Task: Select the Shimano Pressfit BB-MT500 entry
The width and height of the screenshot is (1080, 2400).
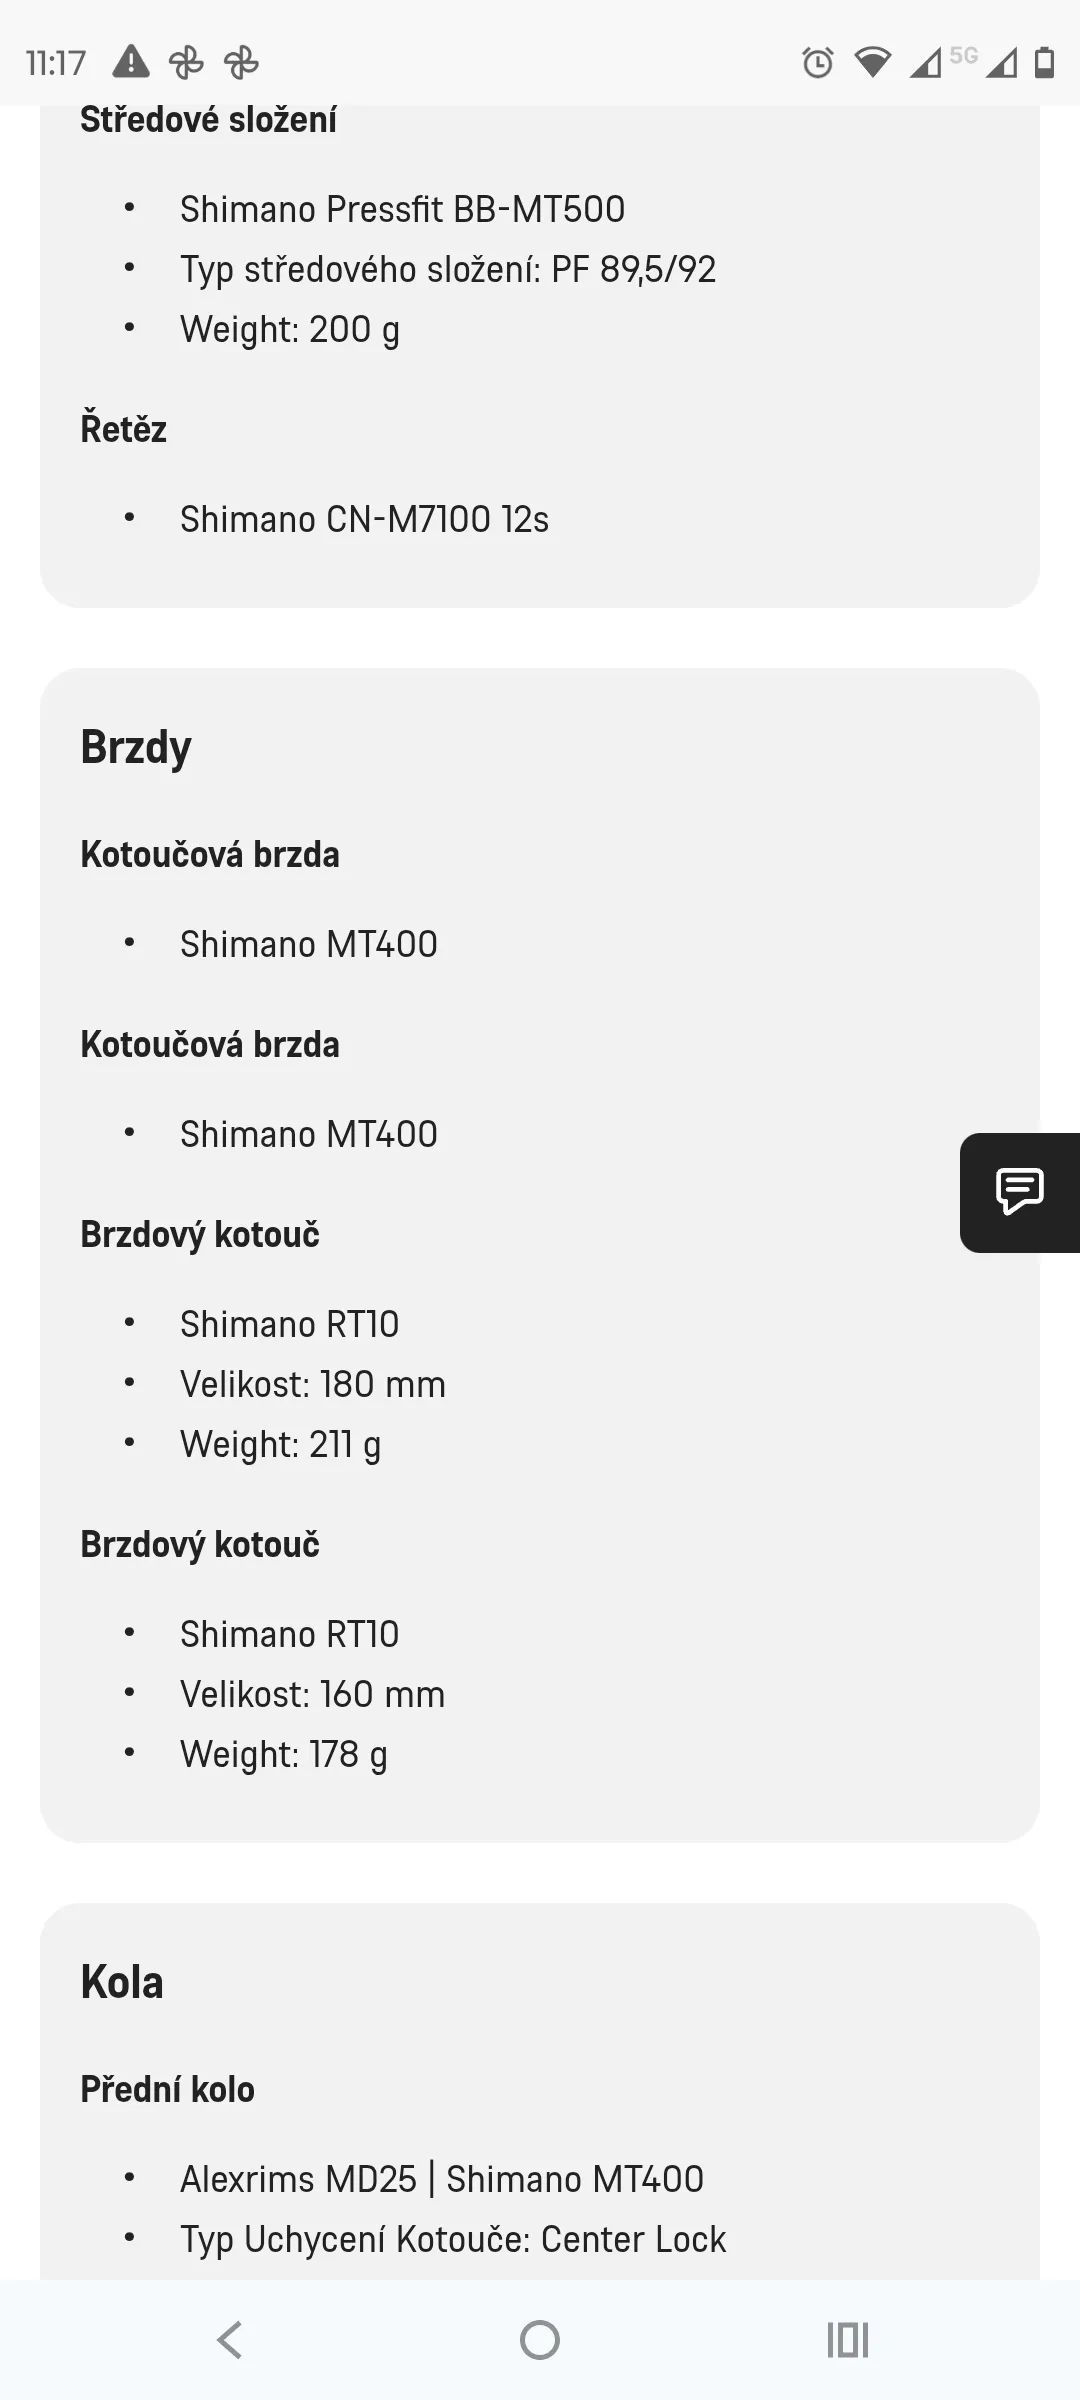Action: coord(402,210)
